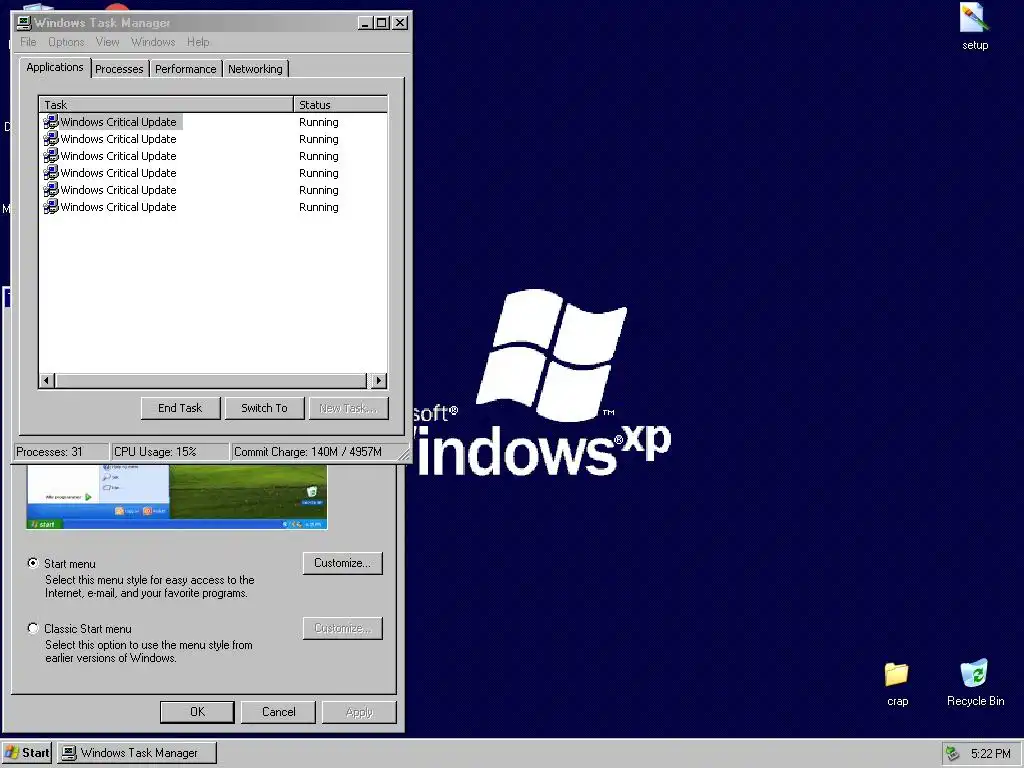Click the CPU Usage: 15% status entry

[x=170, y=452]
